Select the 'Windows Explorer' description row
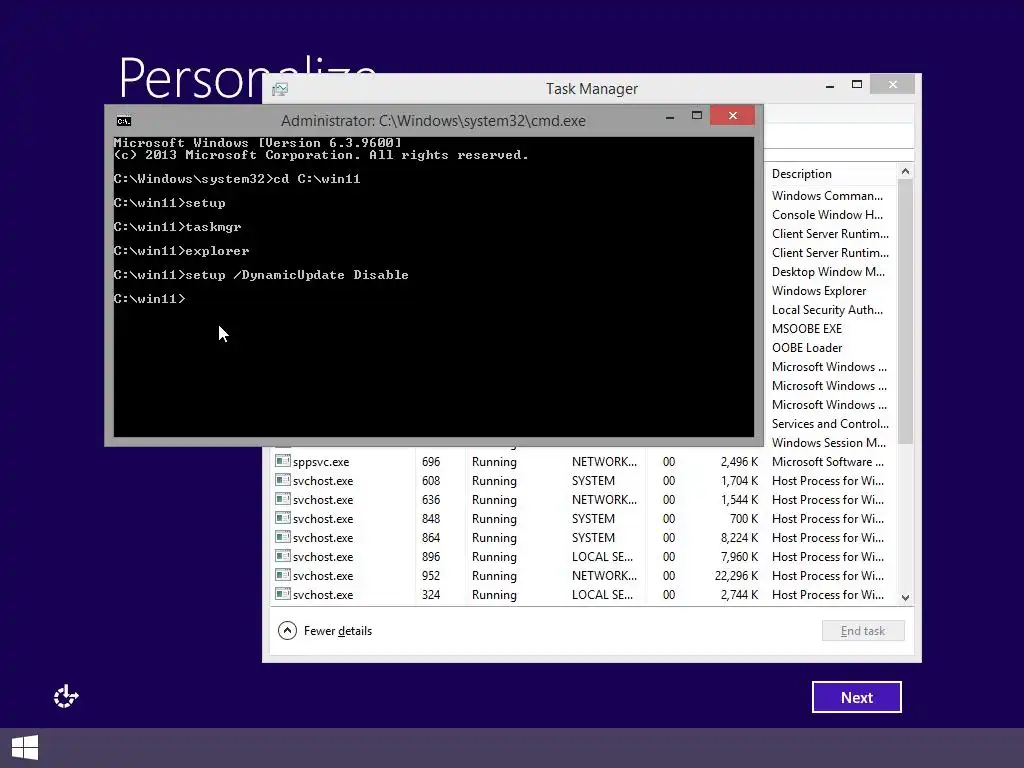The width and height of the screenshot is (1024, 768). point(819,291)
